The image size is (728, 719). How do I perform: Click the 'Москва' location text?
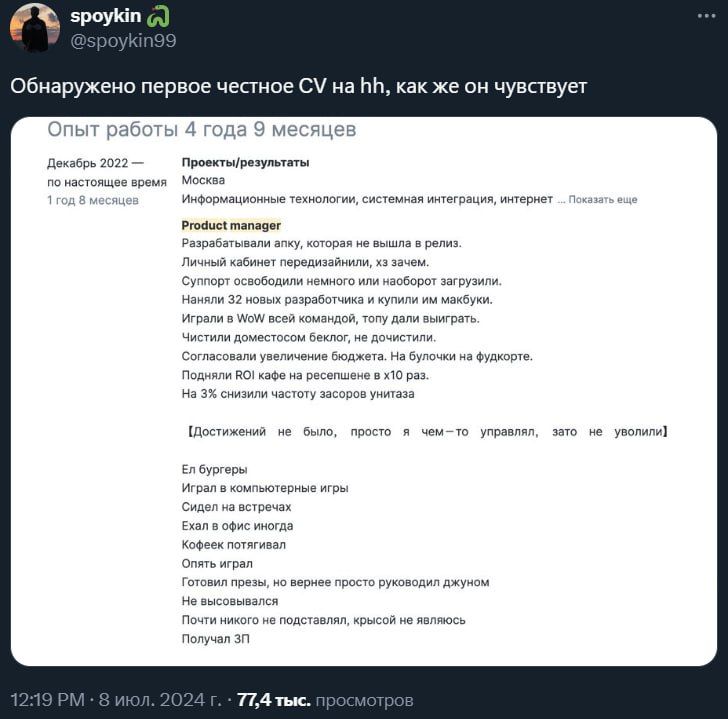[x=203, y=180]
